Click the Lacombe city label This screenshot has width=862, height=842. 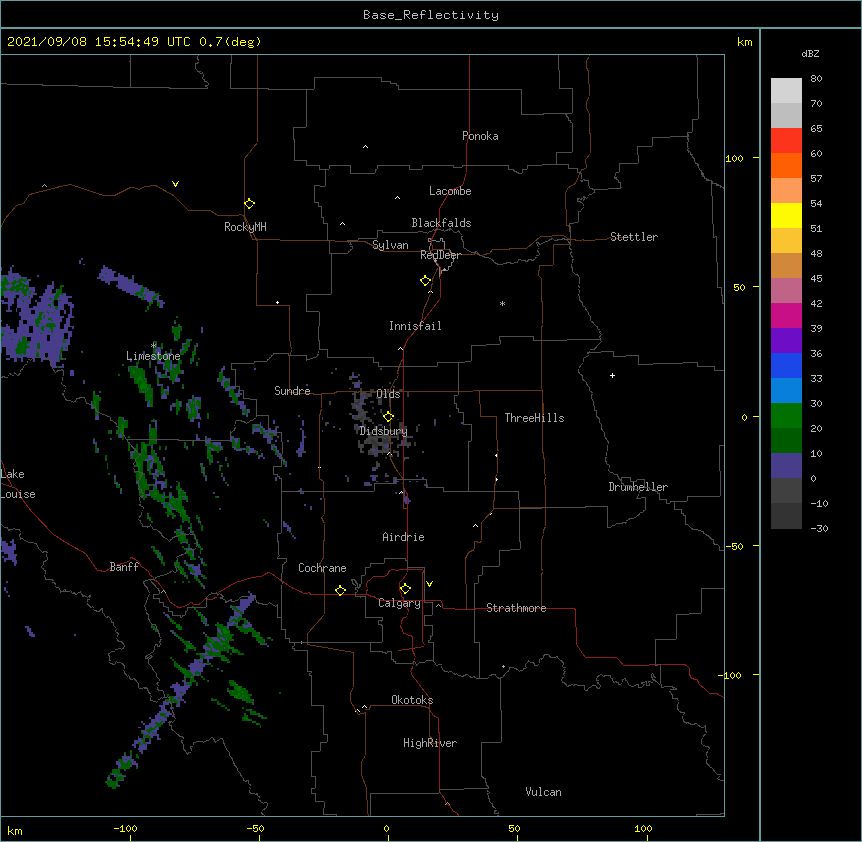(450, 191)
